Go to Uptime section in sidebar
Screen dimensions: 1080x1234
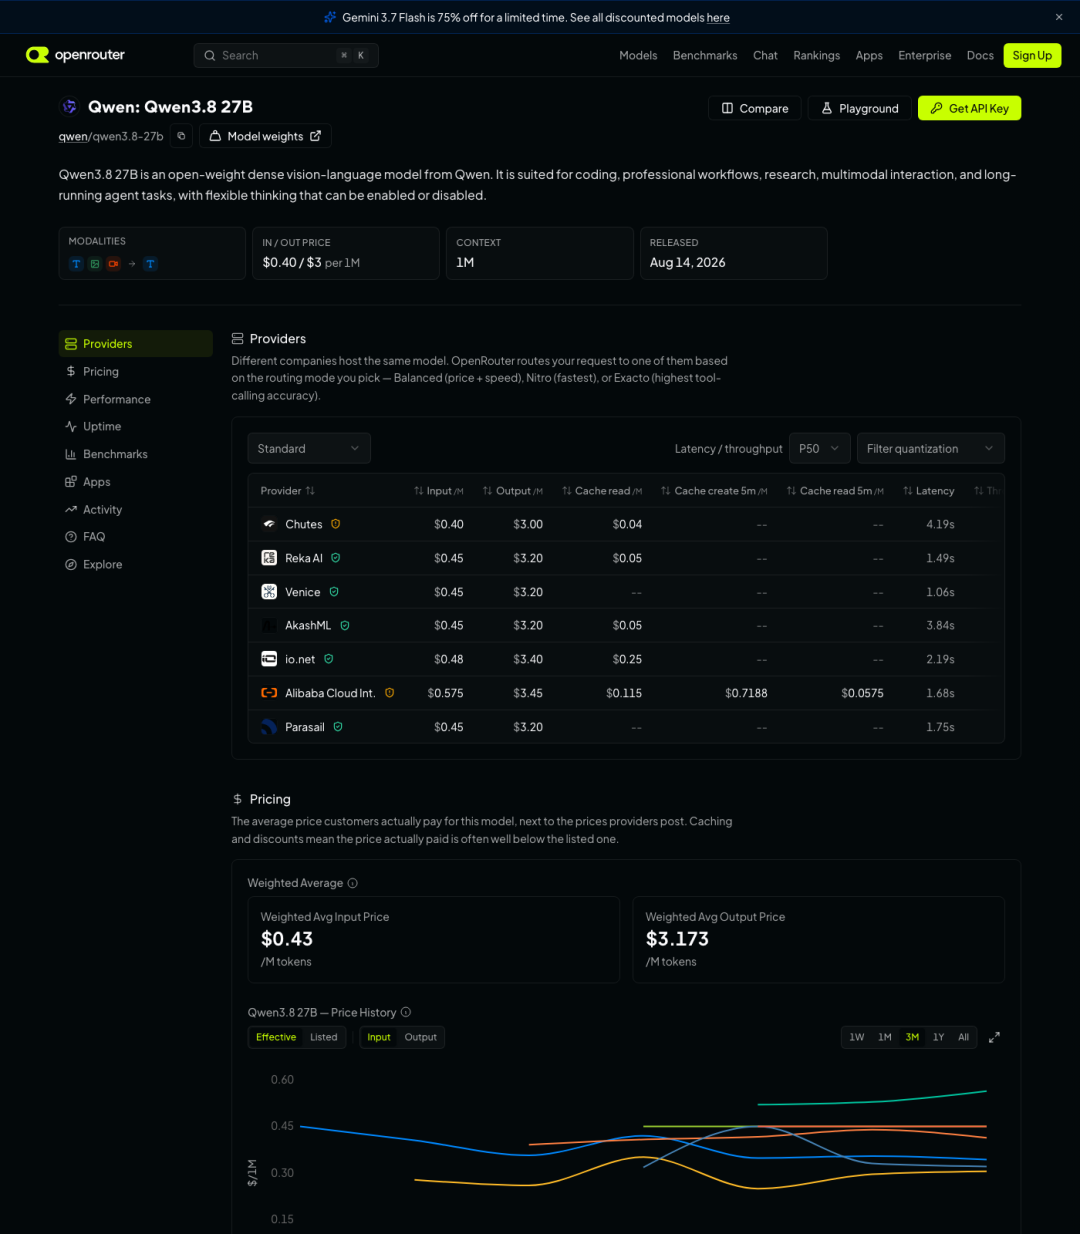[x=135, y=426]
